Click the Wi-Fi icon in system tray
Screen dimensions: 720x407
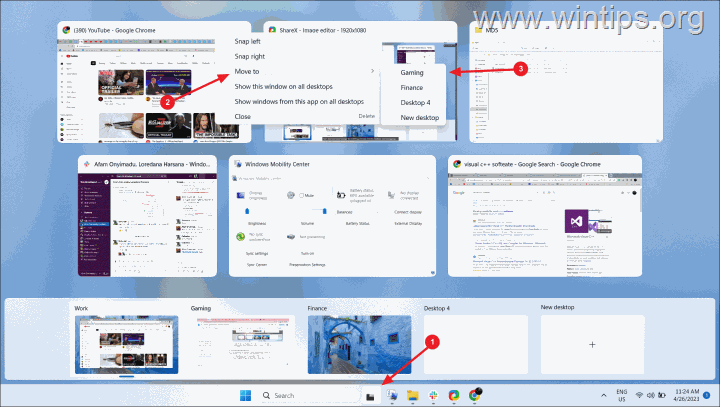pyautogui.click(x=638, y=396)
